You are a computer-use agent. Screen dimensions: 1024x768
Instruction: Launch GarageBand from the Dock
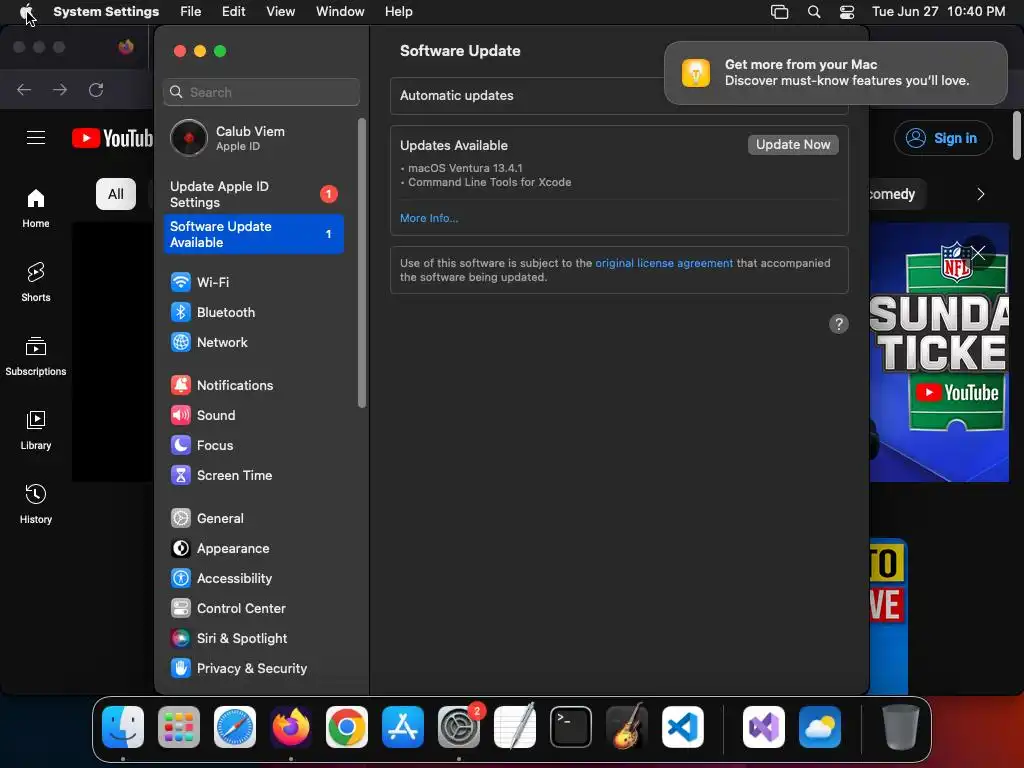tap(627, 727)
